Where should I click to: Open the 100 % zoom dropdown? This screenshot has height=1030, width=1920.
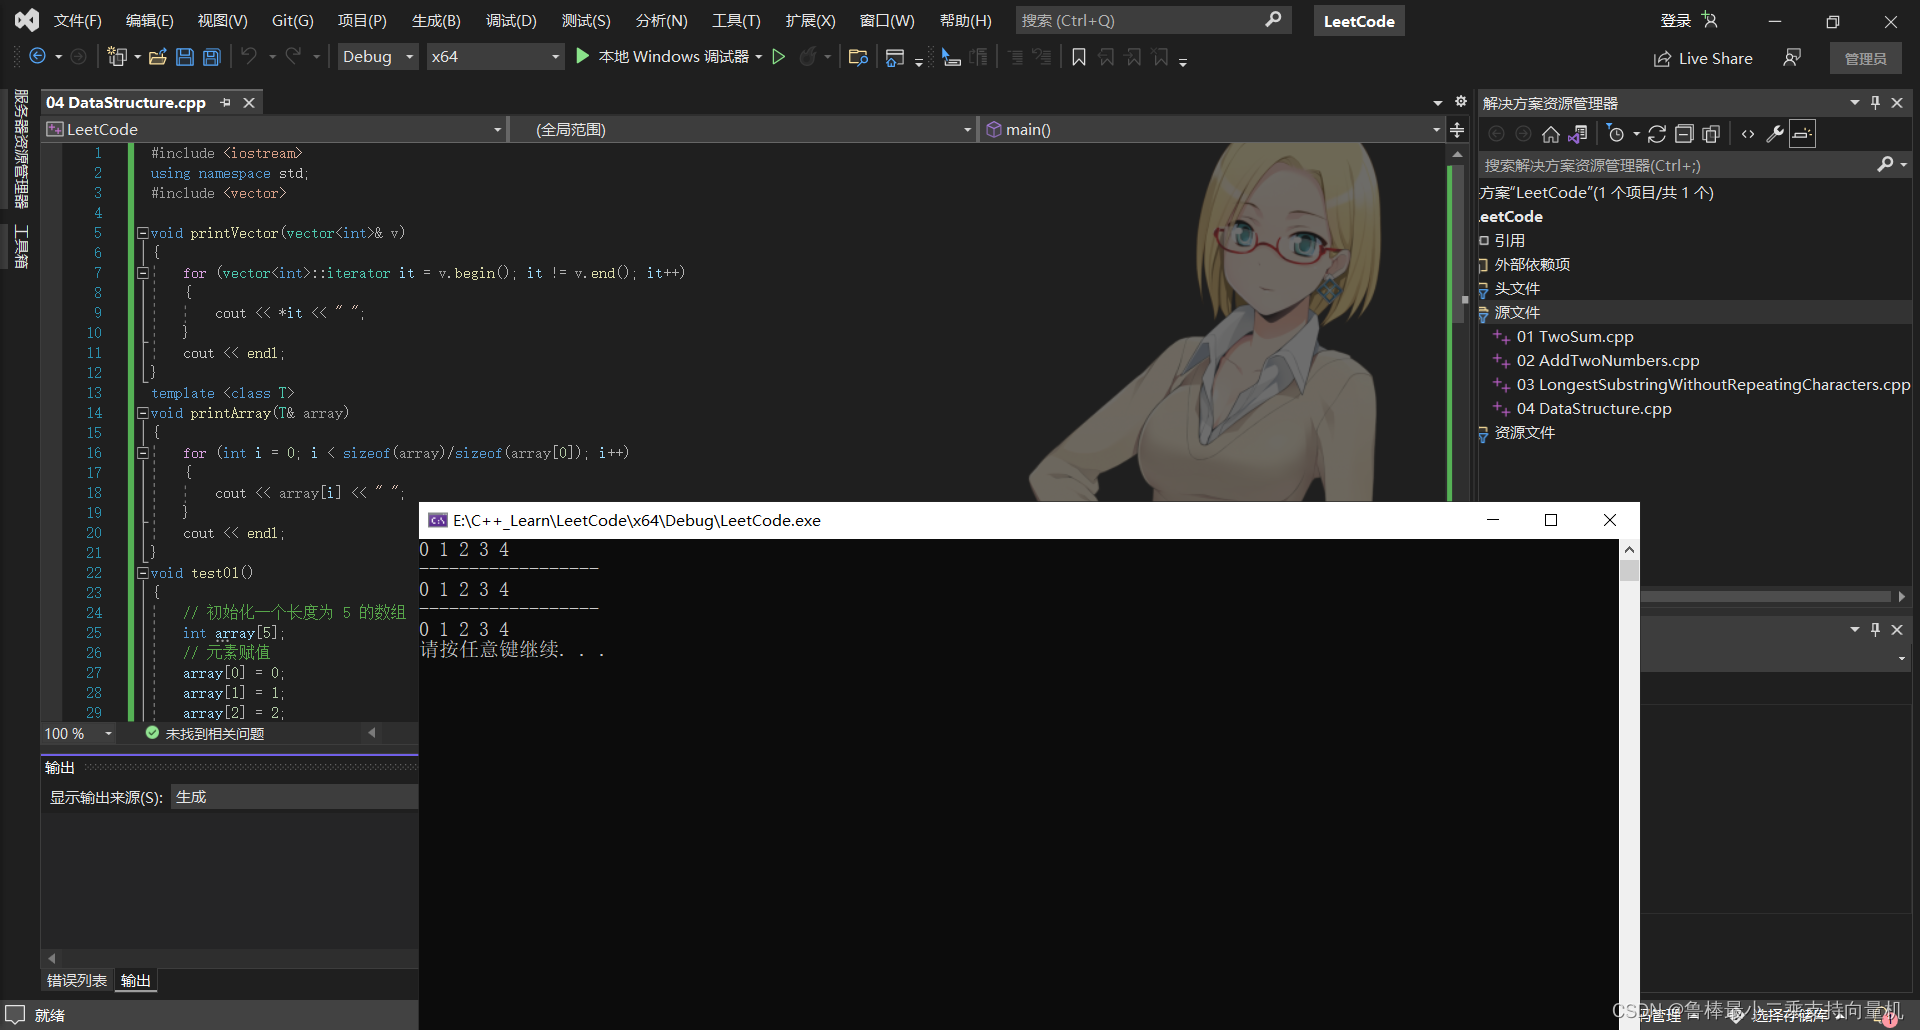(x=108, y=734)
